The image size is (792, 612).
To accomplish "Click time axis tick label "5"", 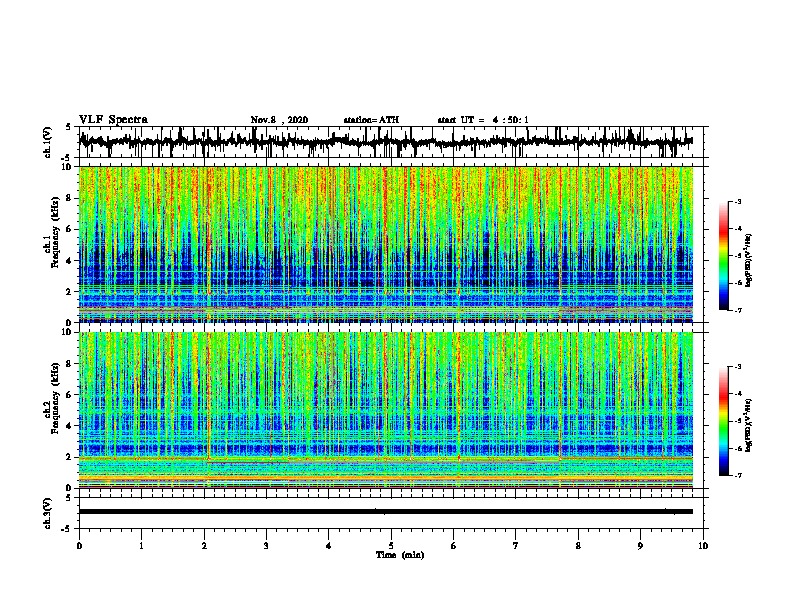I will 391,546.
